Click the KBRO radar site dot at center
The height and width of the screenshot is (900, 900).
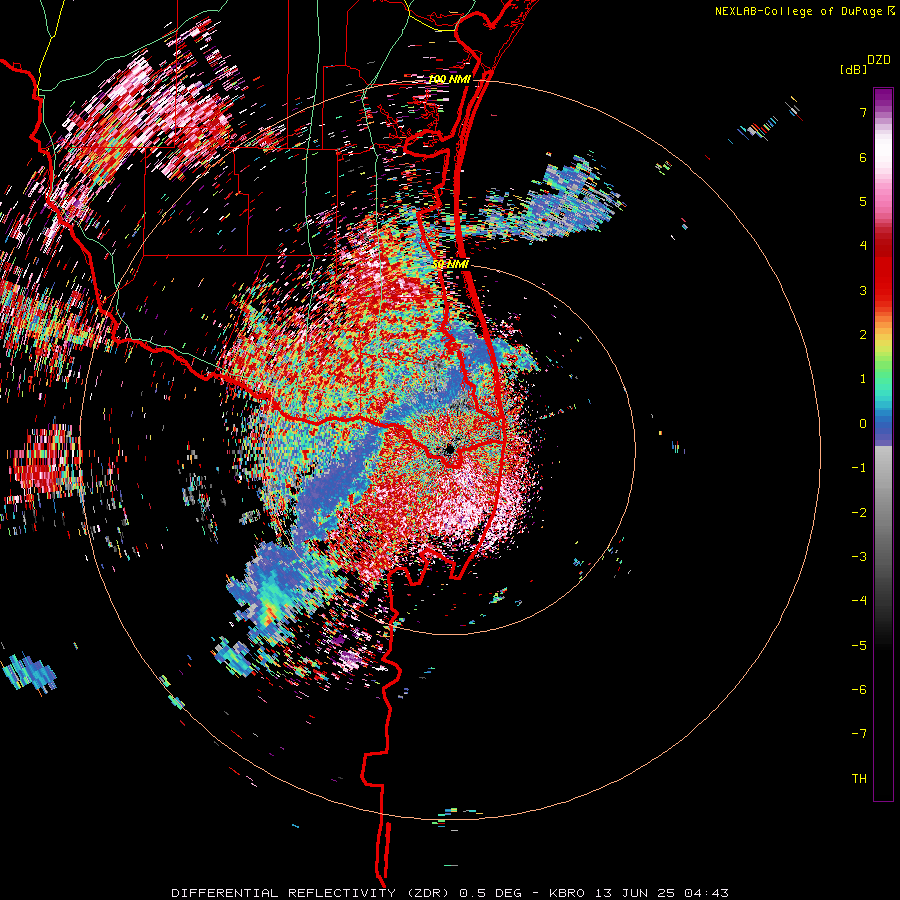click(x=449, y=449)
